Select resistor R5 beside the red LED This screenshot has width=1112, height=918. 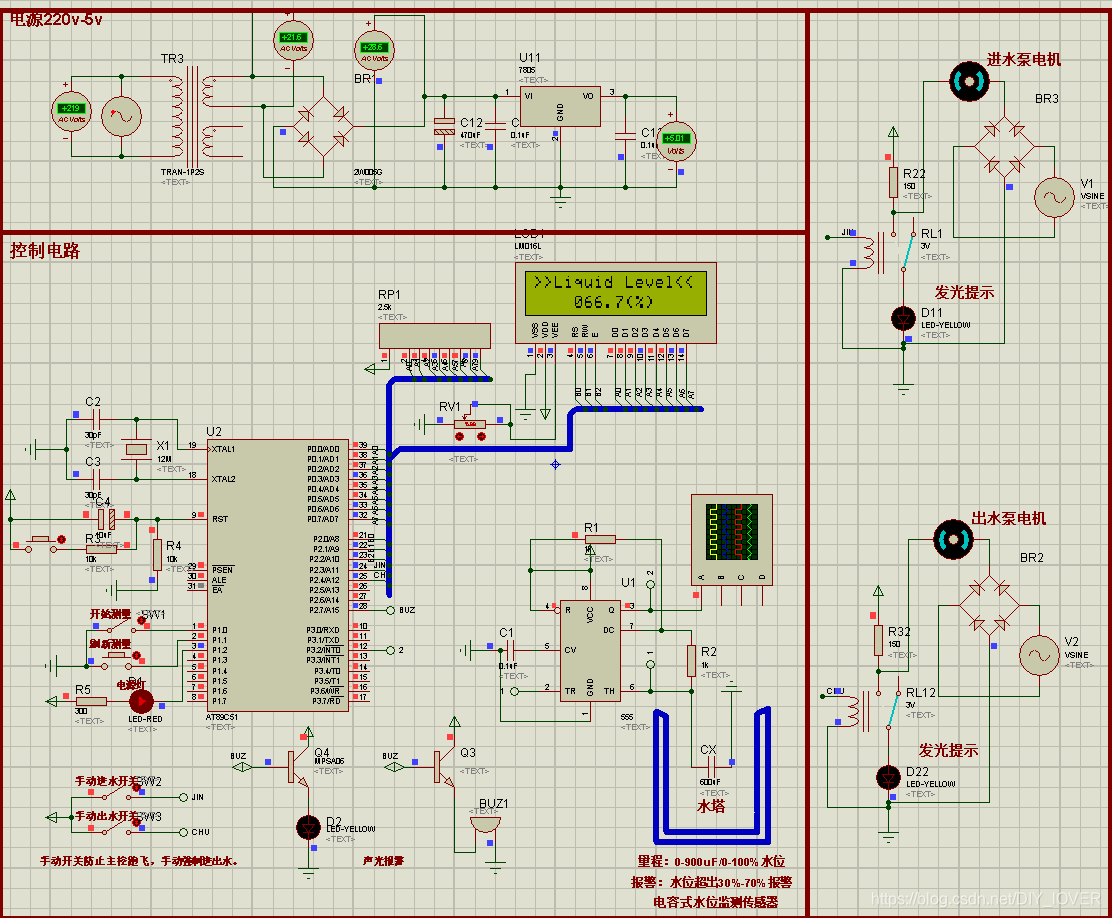(91, 702)
